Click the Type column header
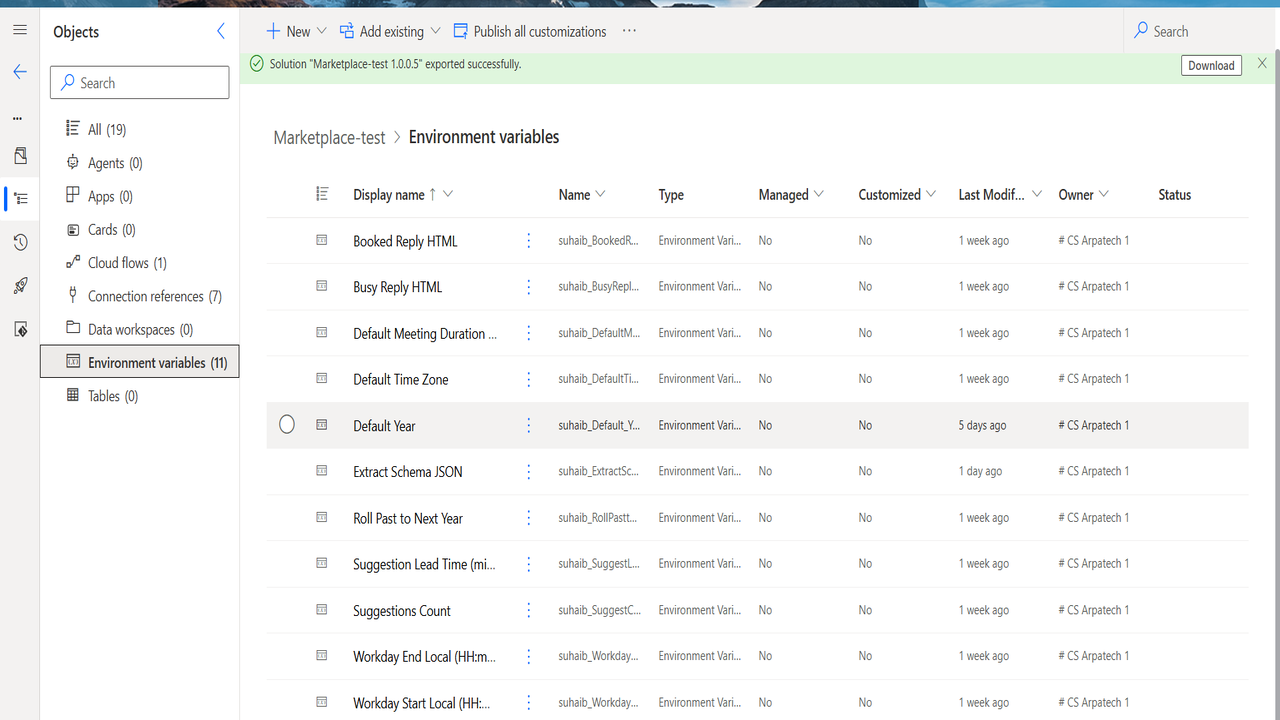The height and width of the screenshot is (720, 1280). coord(671,195)
